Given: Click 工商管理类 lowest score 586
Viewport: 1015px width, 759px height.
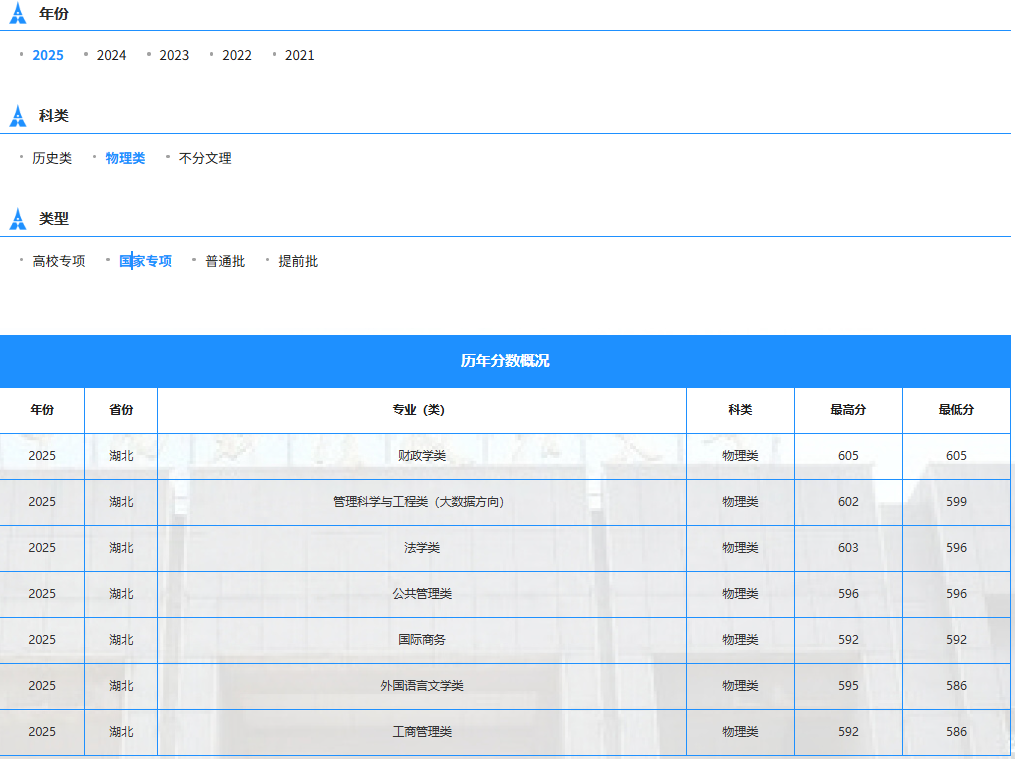Looking at the screenshot, I should point(956,732).
